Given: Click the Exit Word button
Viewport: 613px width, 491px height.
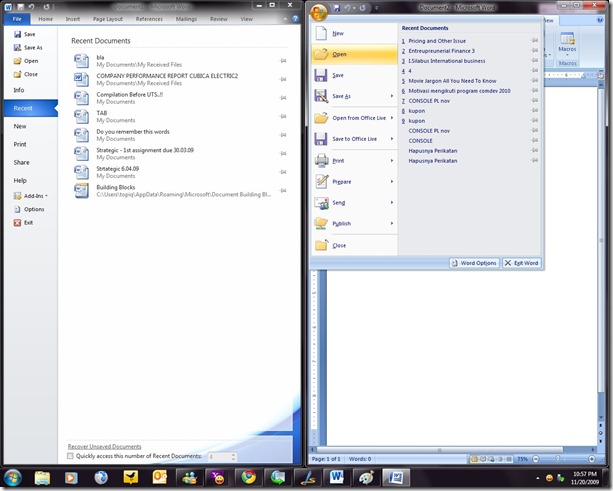Looking at the screenshot, I should pyautogui.click(x=522, y=263).
